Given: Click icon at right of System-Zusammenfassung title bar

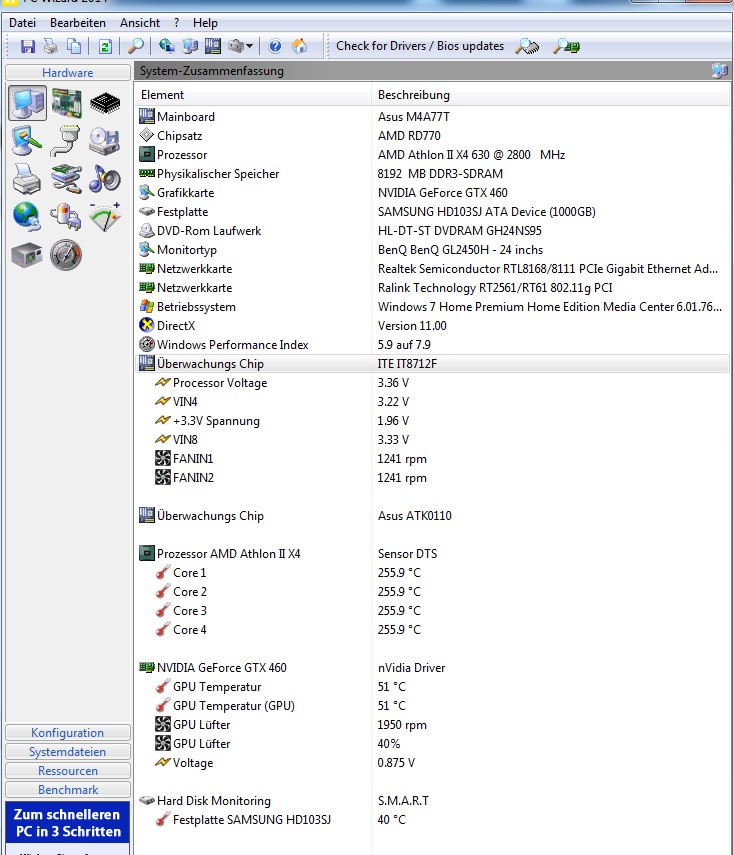Looking at the screenshot, I should pyautogui.click(x=720, y=71).
